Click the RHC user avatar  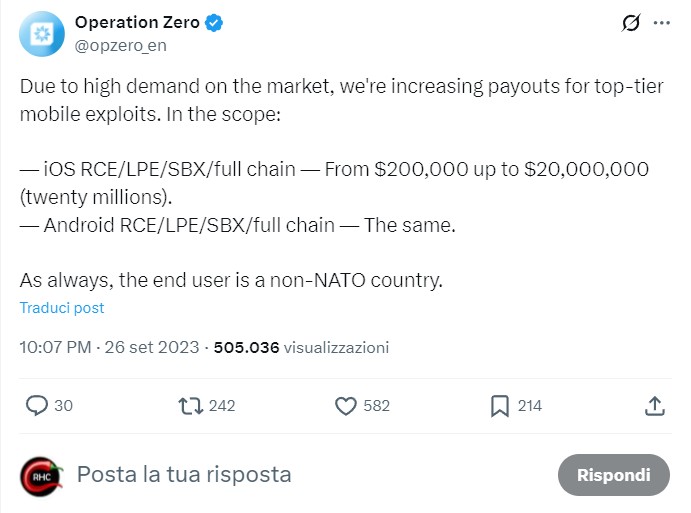42,474
